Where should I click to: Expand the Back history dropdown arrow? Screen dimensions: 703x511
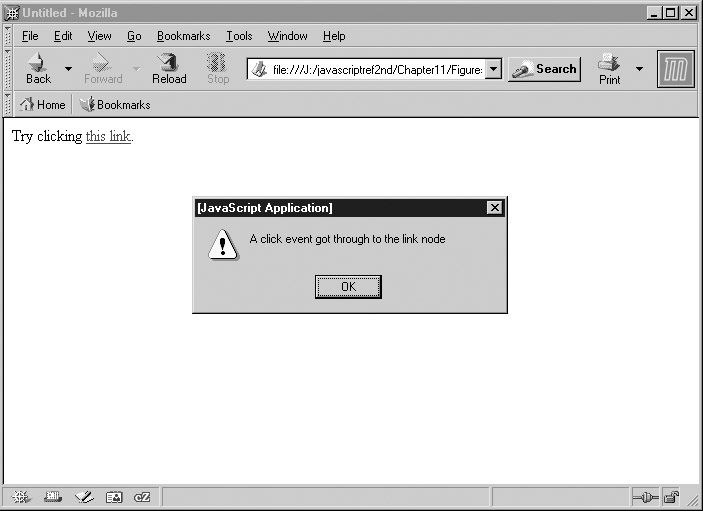click(x=68, y=69)
